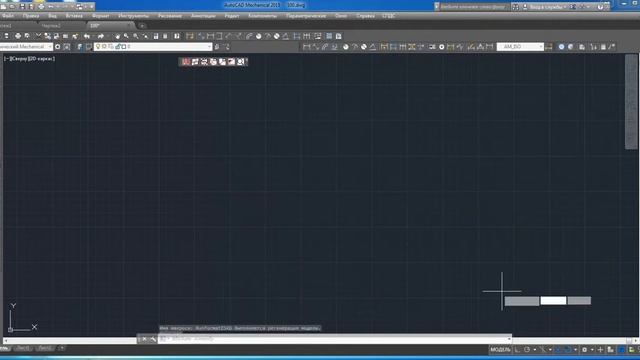Image resolution: width=640 pixels, height=360 pixels.
Task: Click the 2D каркас visual style control
Action: pyautogui.click(x=40, y=59)
